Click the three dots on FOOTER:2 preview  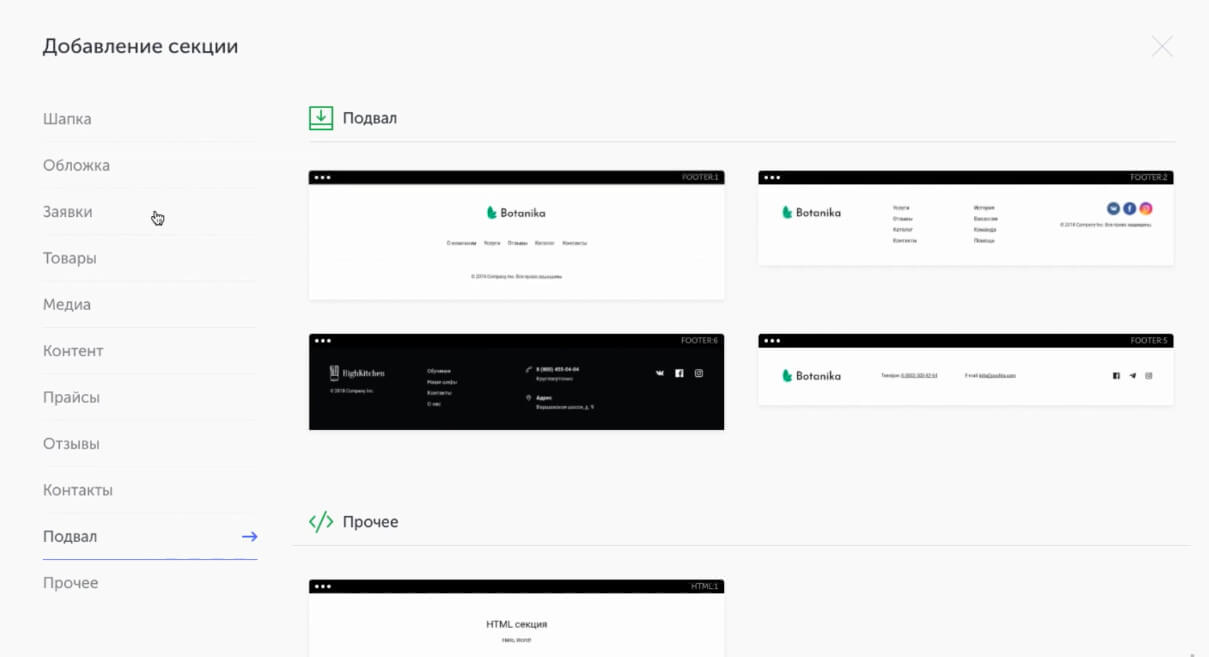pos(772,178)
